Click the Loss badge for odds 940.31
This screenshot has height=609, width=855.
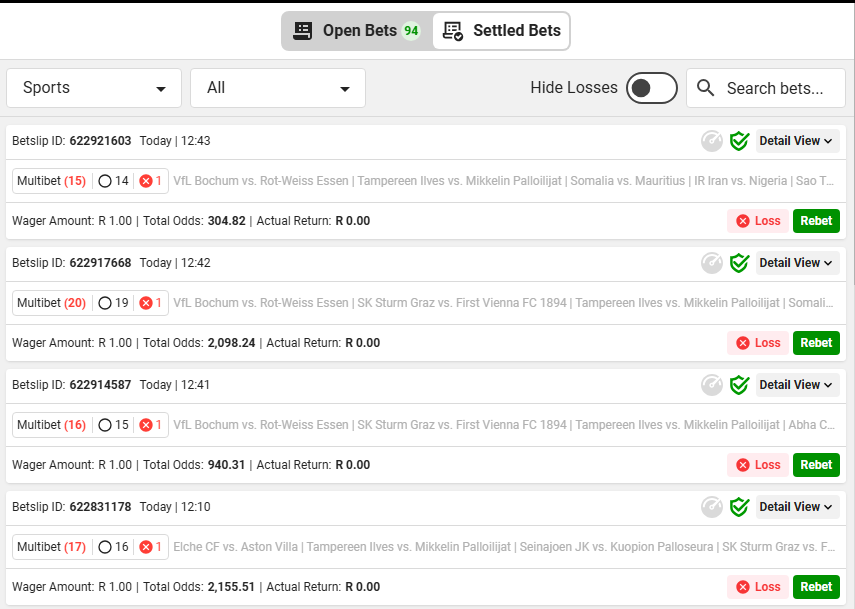758,465
